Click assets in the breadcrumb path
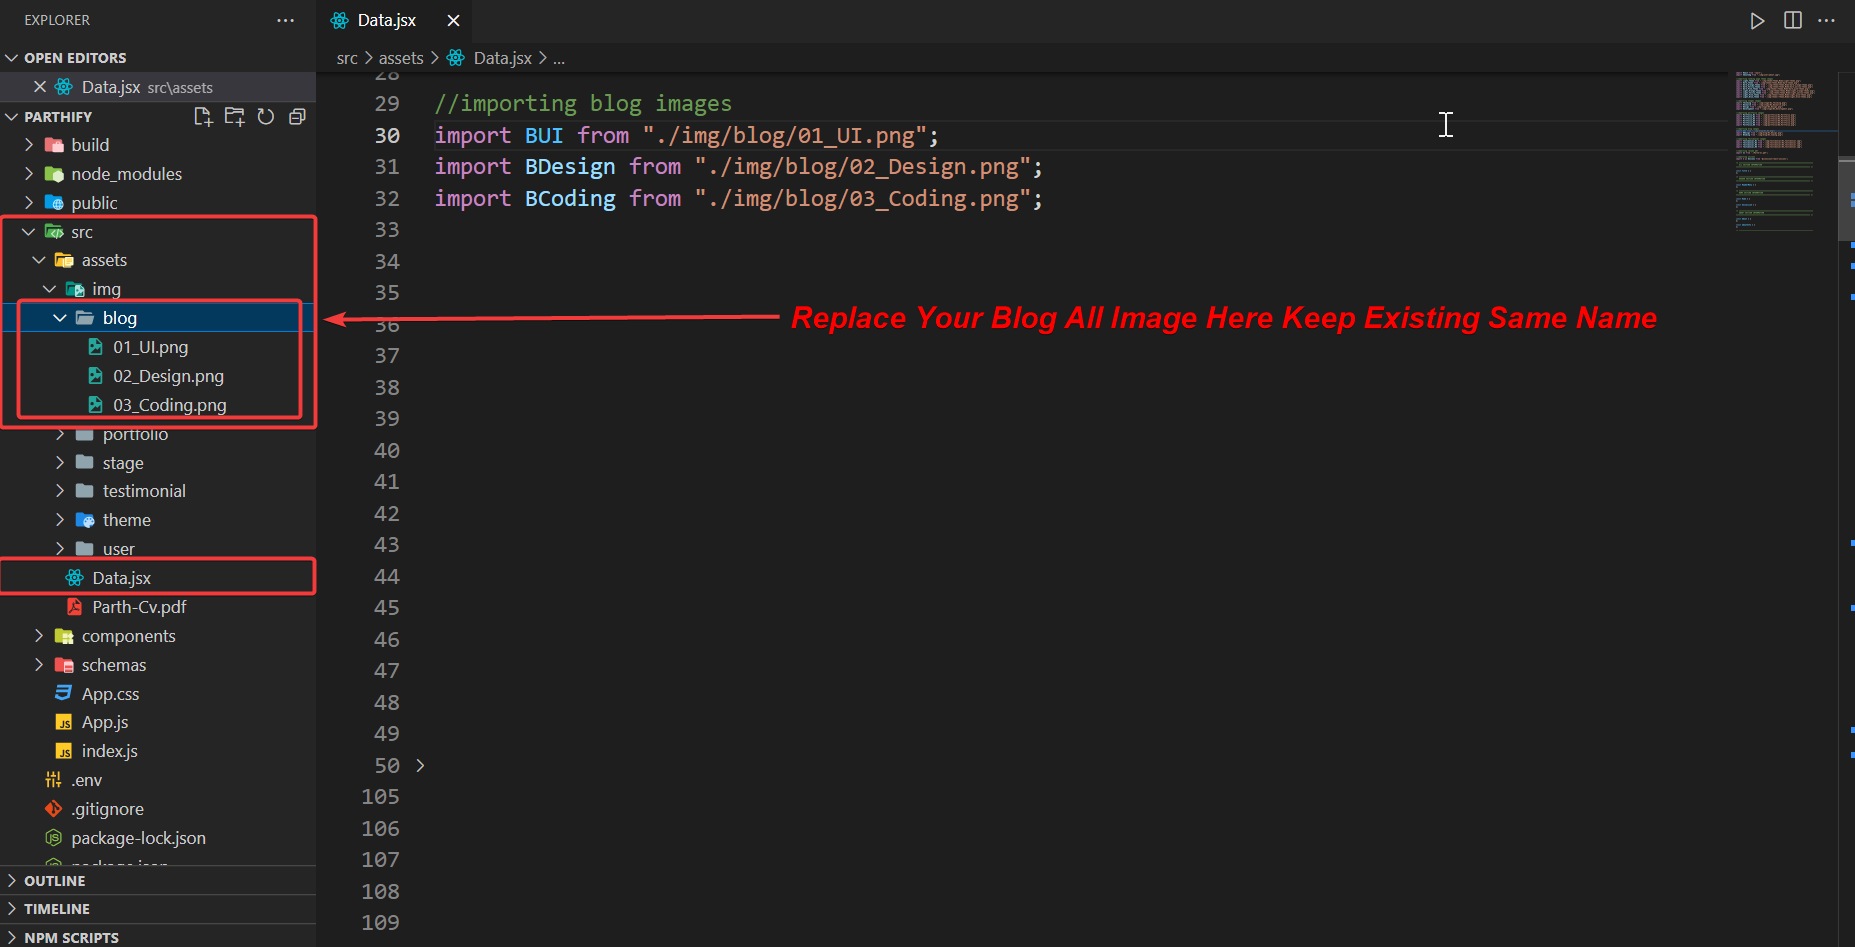Viewport: 1855px width, 947px height. [x=401, y=59]
